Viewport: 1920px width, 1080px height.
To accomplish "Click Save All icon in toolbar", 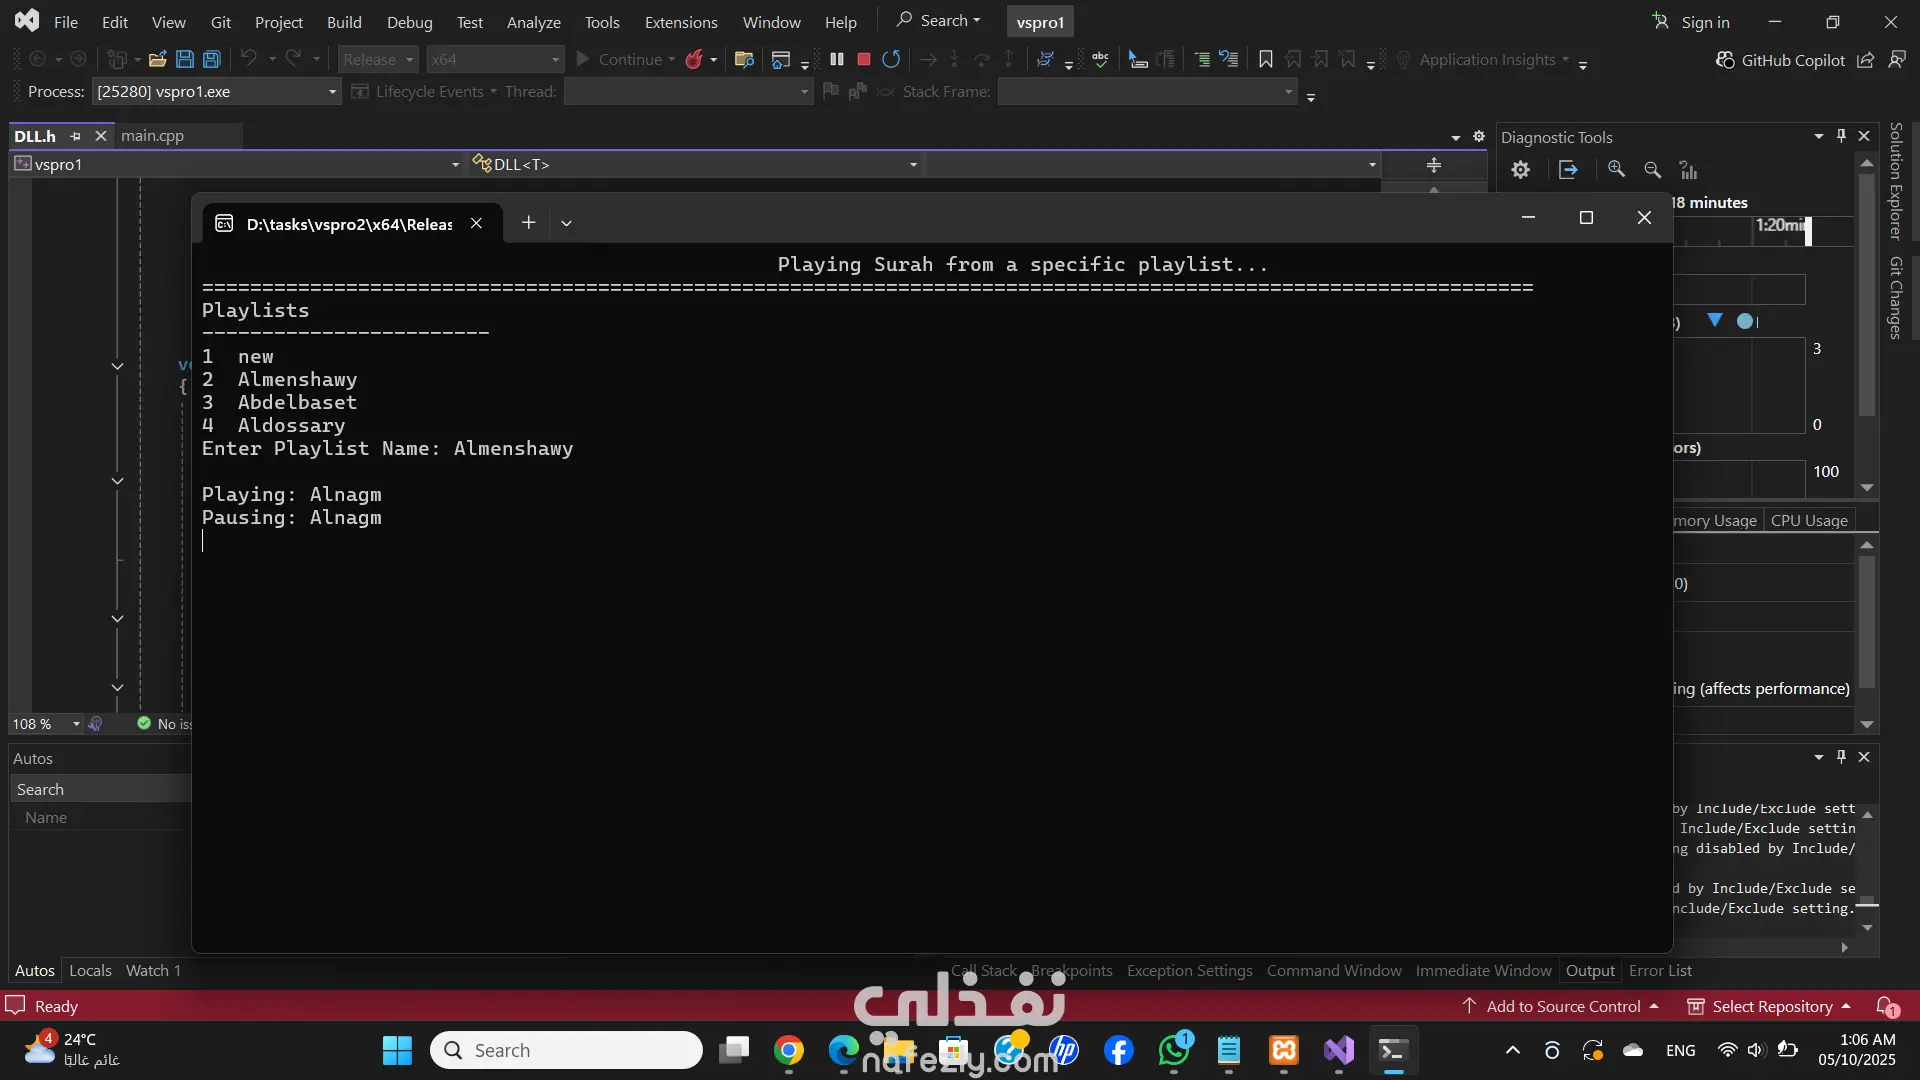I will pos(212,60).
